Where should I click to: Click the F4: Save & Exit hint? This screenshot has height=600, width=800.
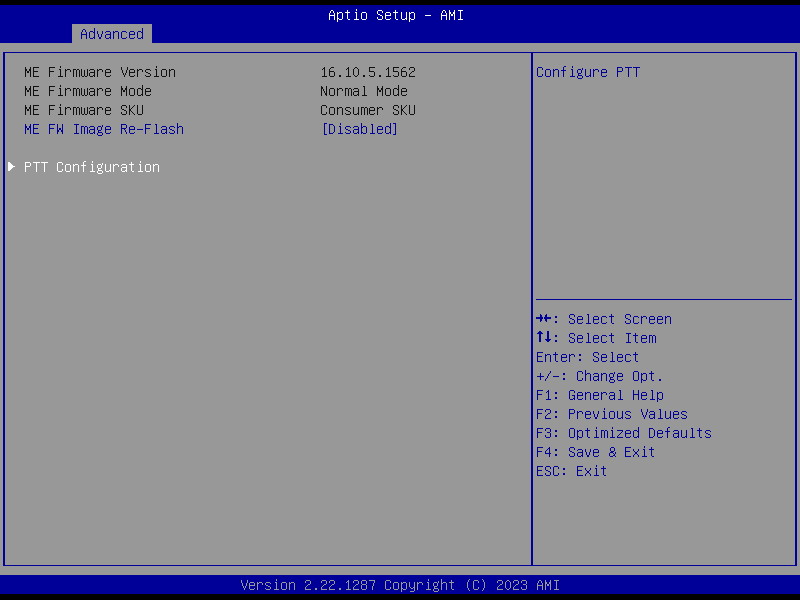tap(595, 452)
